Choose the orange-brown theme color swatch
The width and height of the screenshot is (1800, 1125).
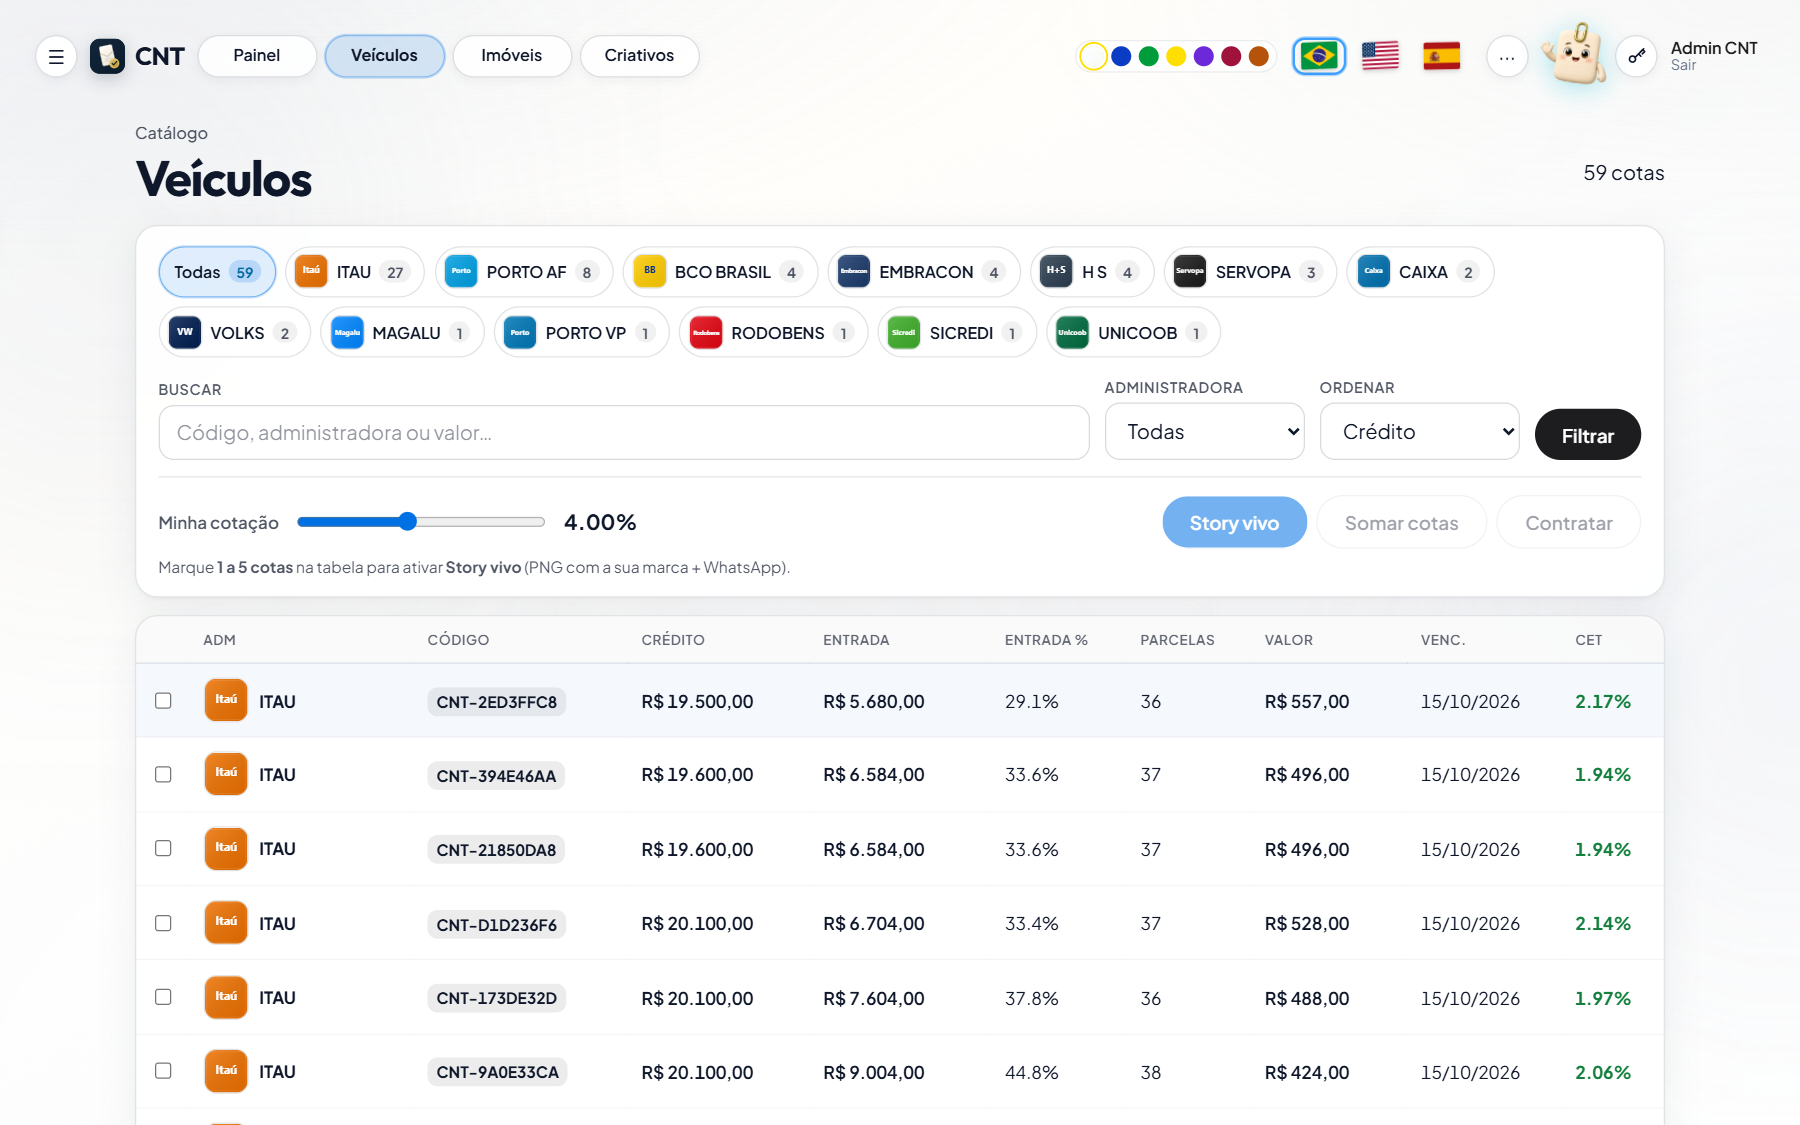tap(1259, 57)
